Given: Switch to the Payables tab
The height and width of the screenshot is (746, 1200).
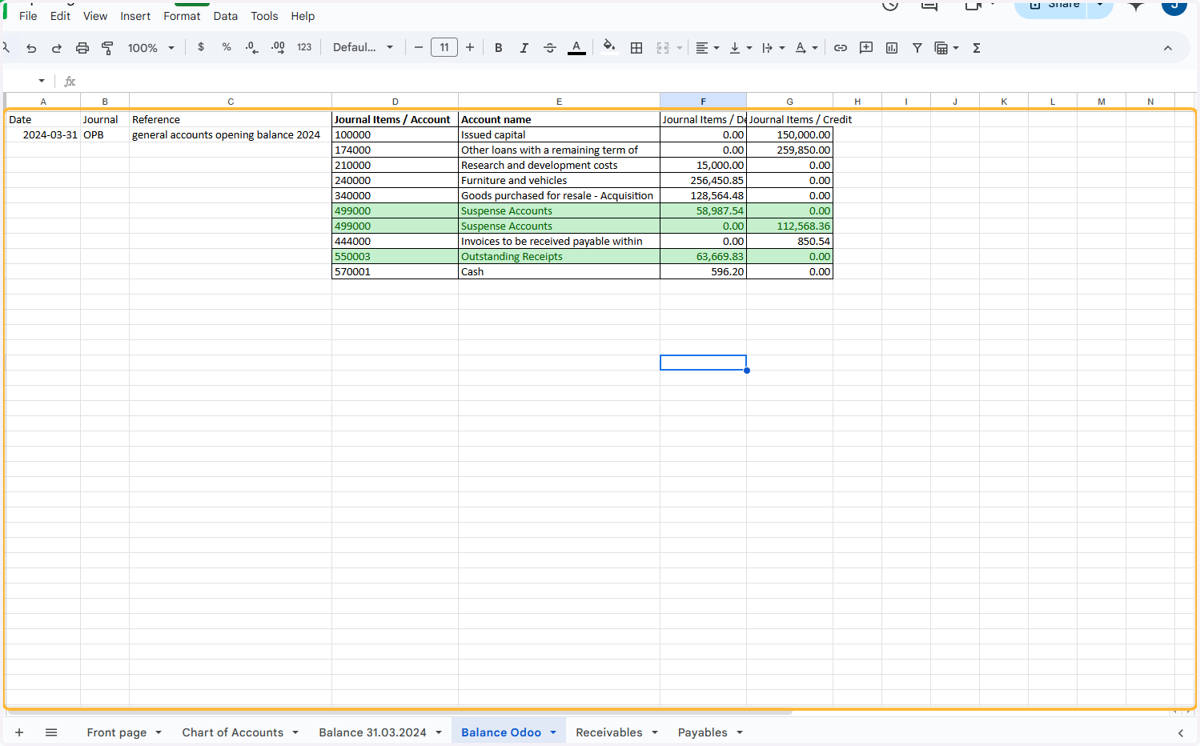Looking at the screenshot, I should pos(702,732).
